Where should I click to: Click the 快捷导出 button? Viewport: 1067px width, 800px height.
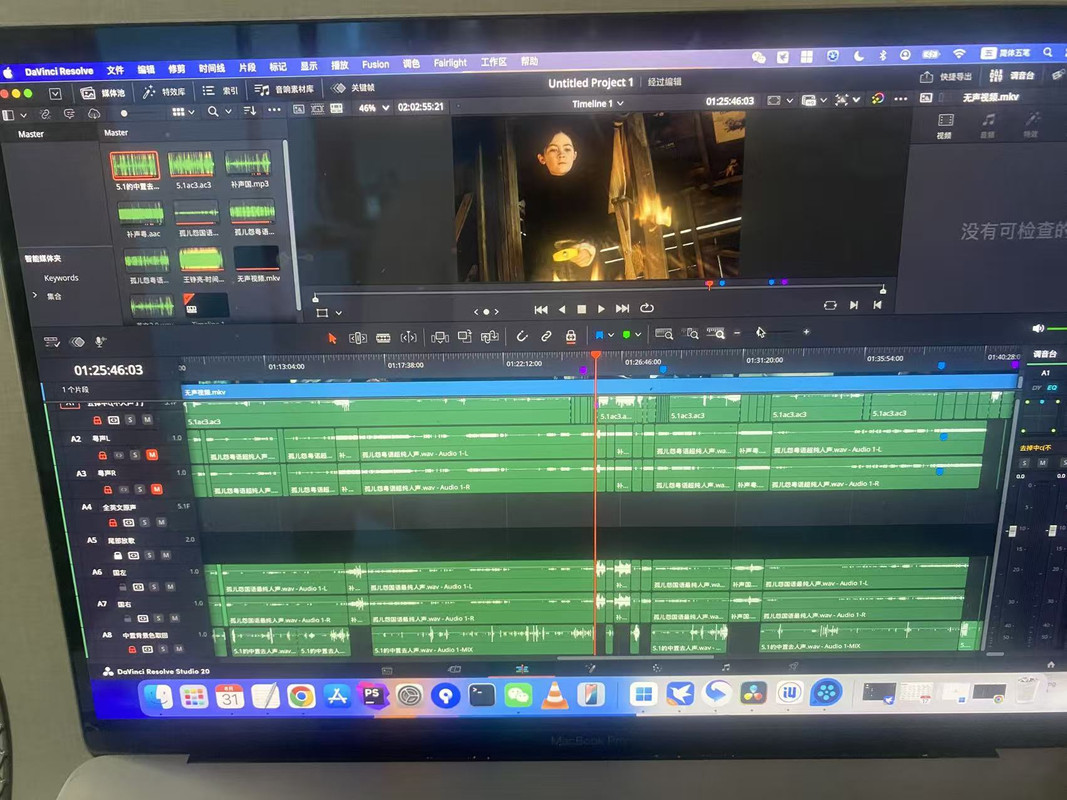pos(946,77)
